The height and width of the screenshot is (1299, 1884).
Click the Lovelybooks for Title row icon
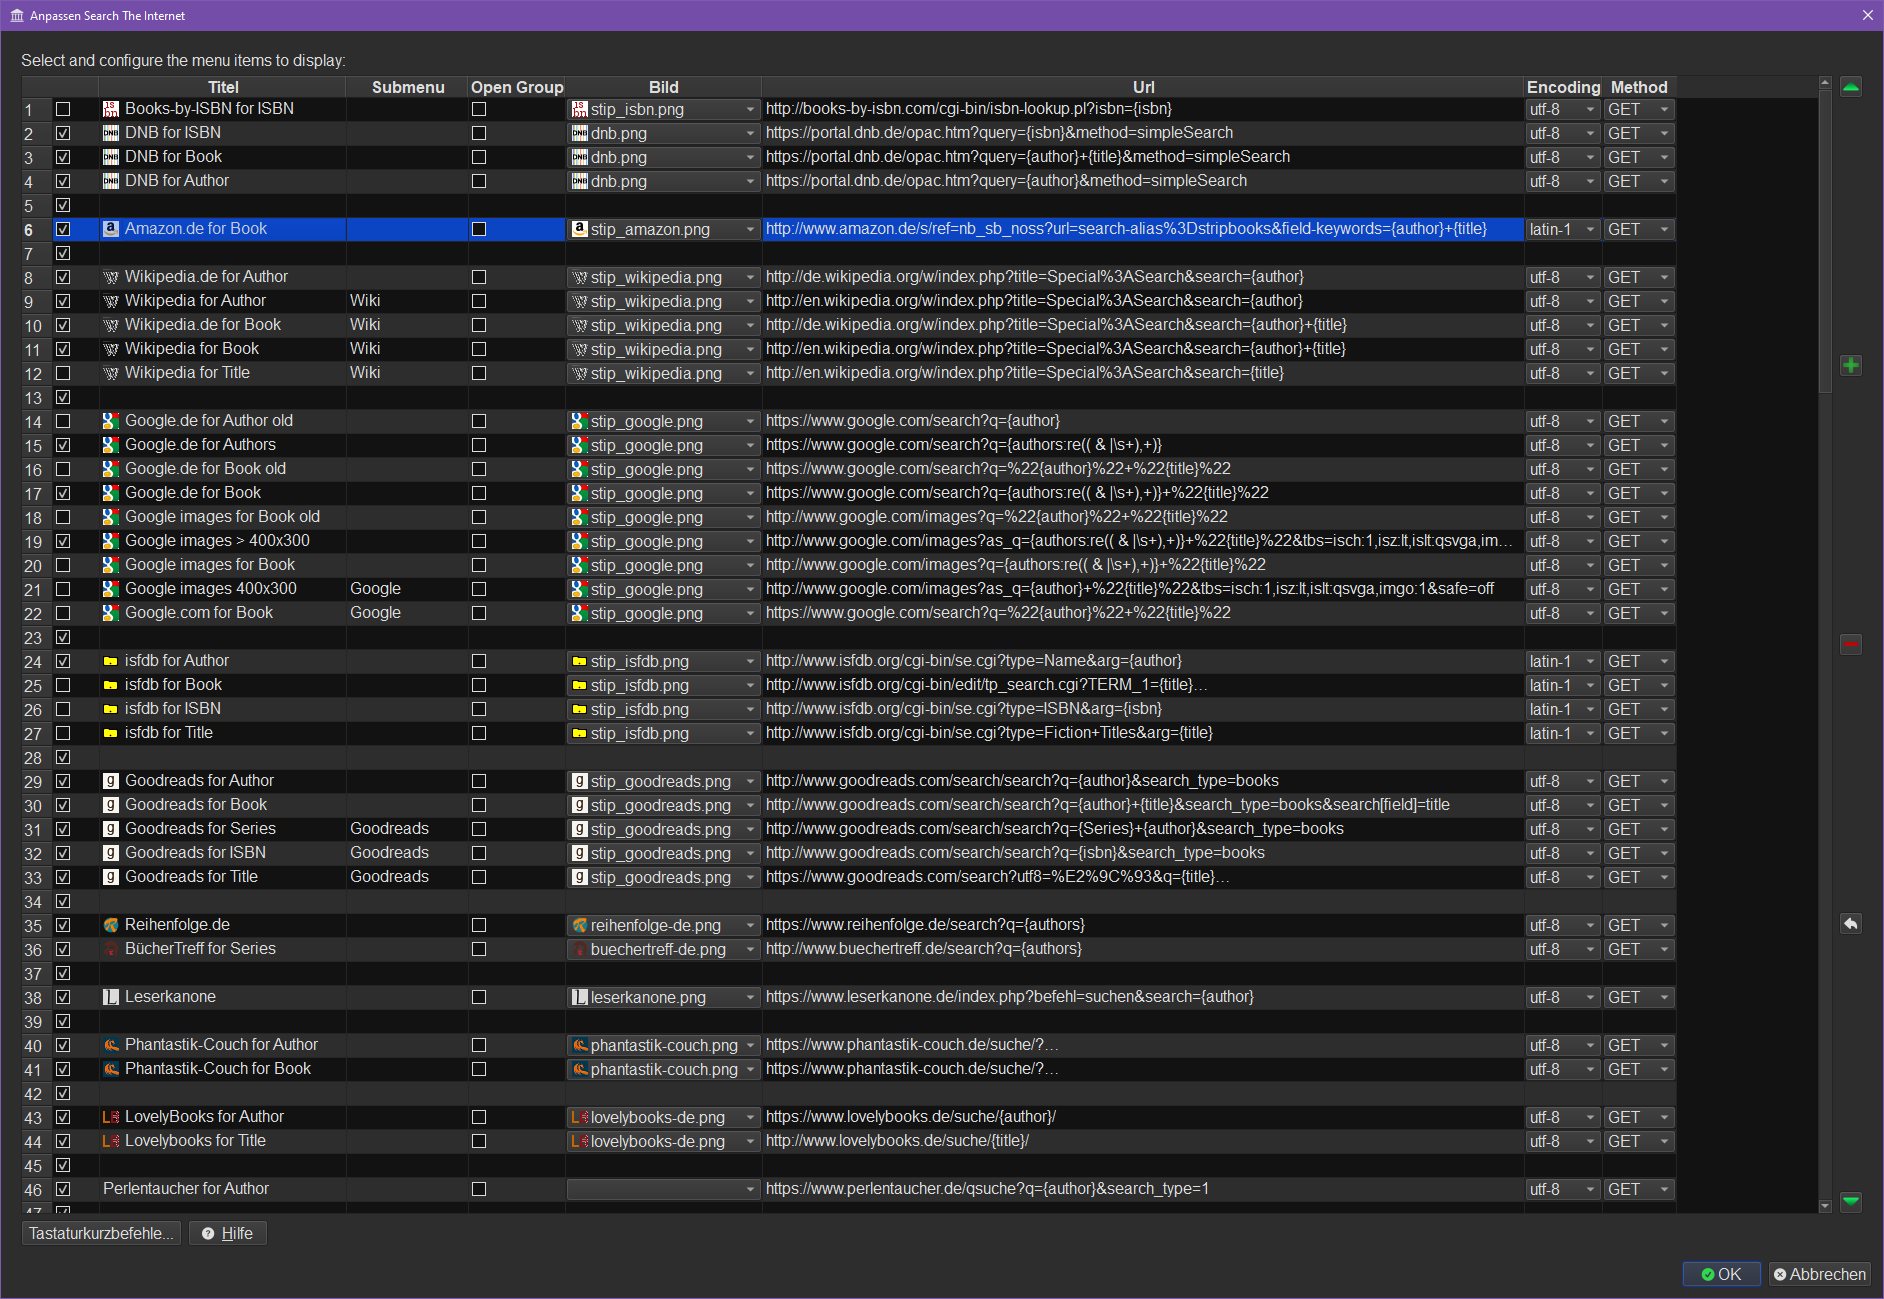111,1141
